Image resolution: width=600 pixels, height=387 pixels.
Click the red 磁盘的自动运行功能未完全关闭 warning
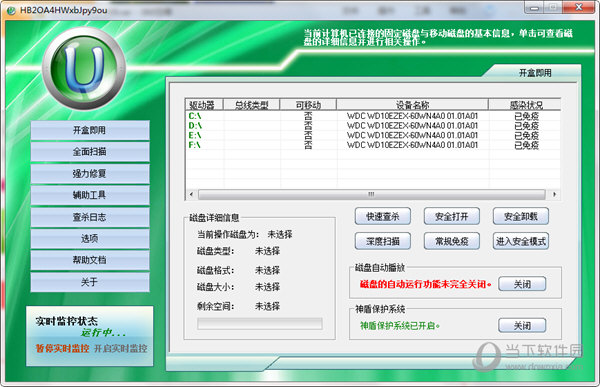(x=426, y=284)
